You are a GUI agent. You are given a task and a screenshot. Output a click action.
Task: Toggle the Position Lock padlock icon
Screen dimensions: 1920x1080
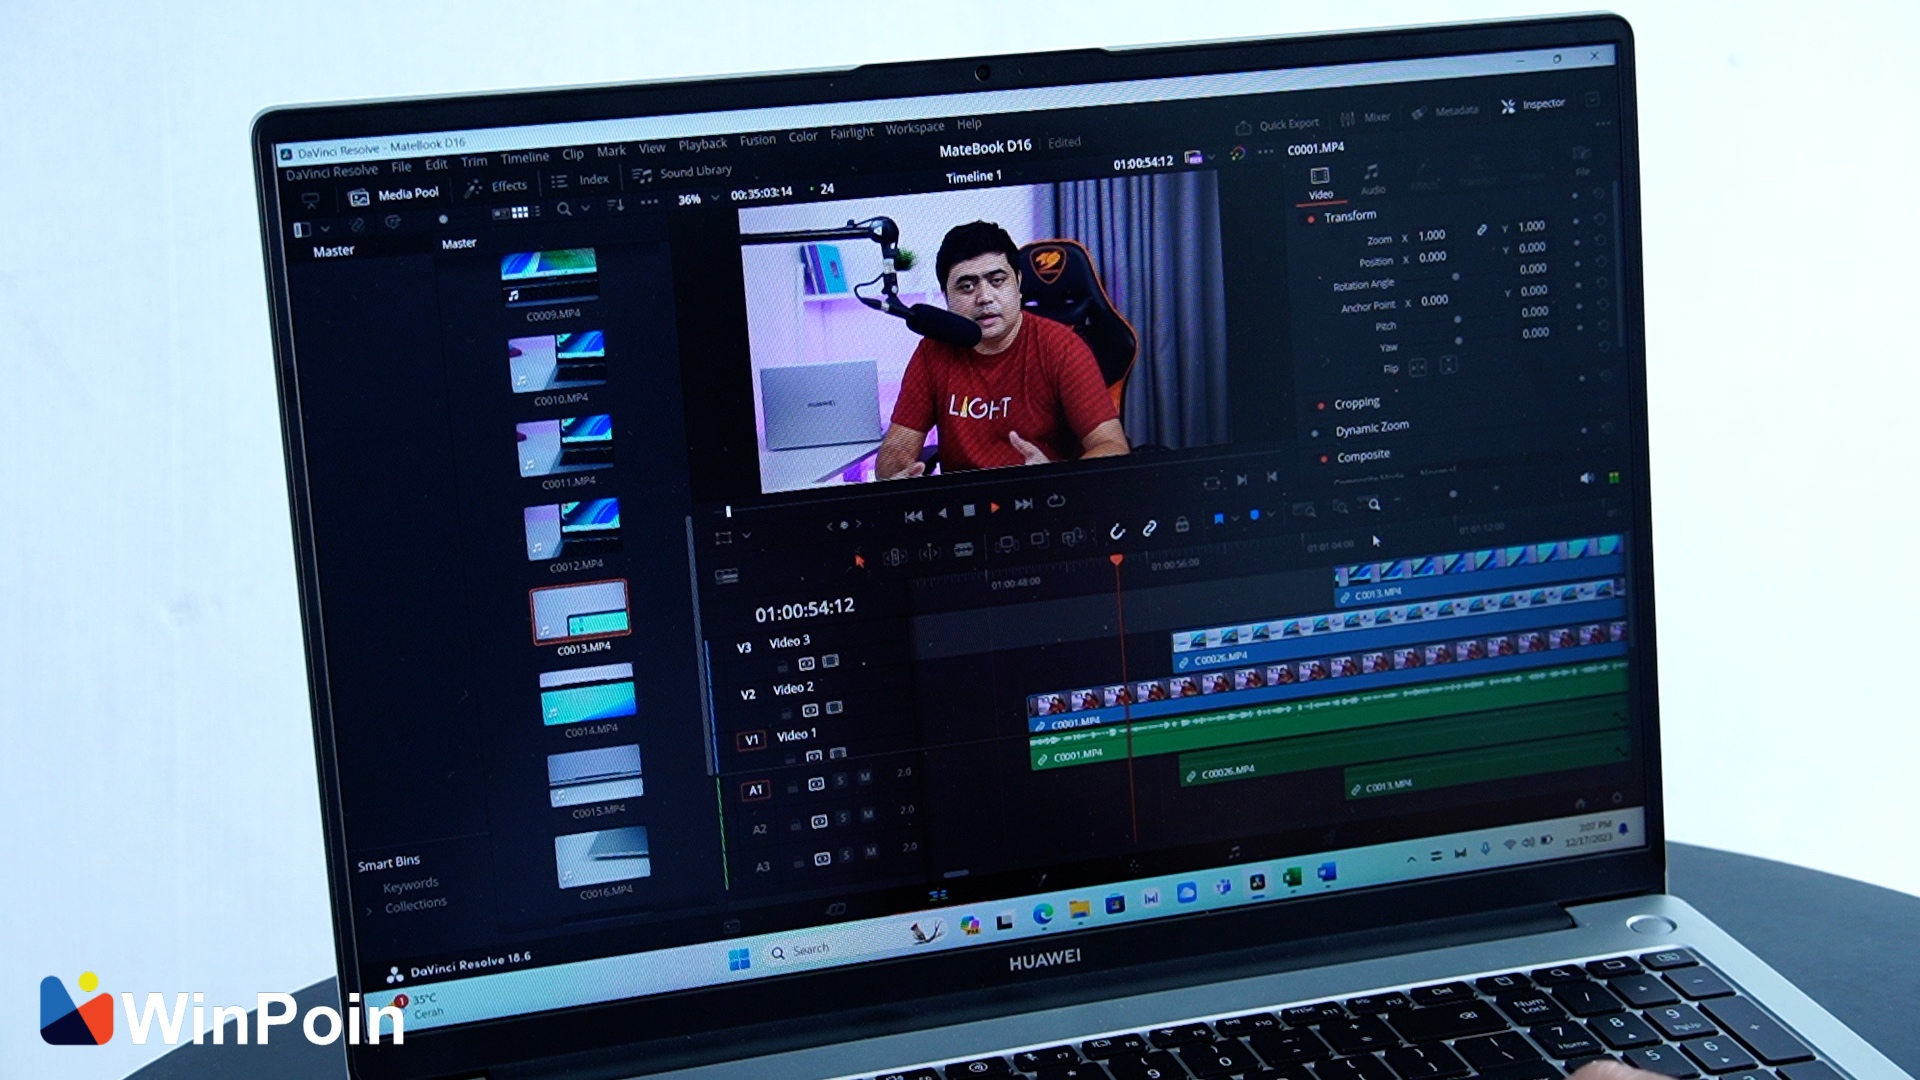coord(1182,525)
